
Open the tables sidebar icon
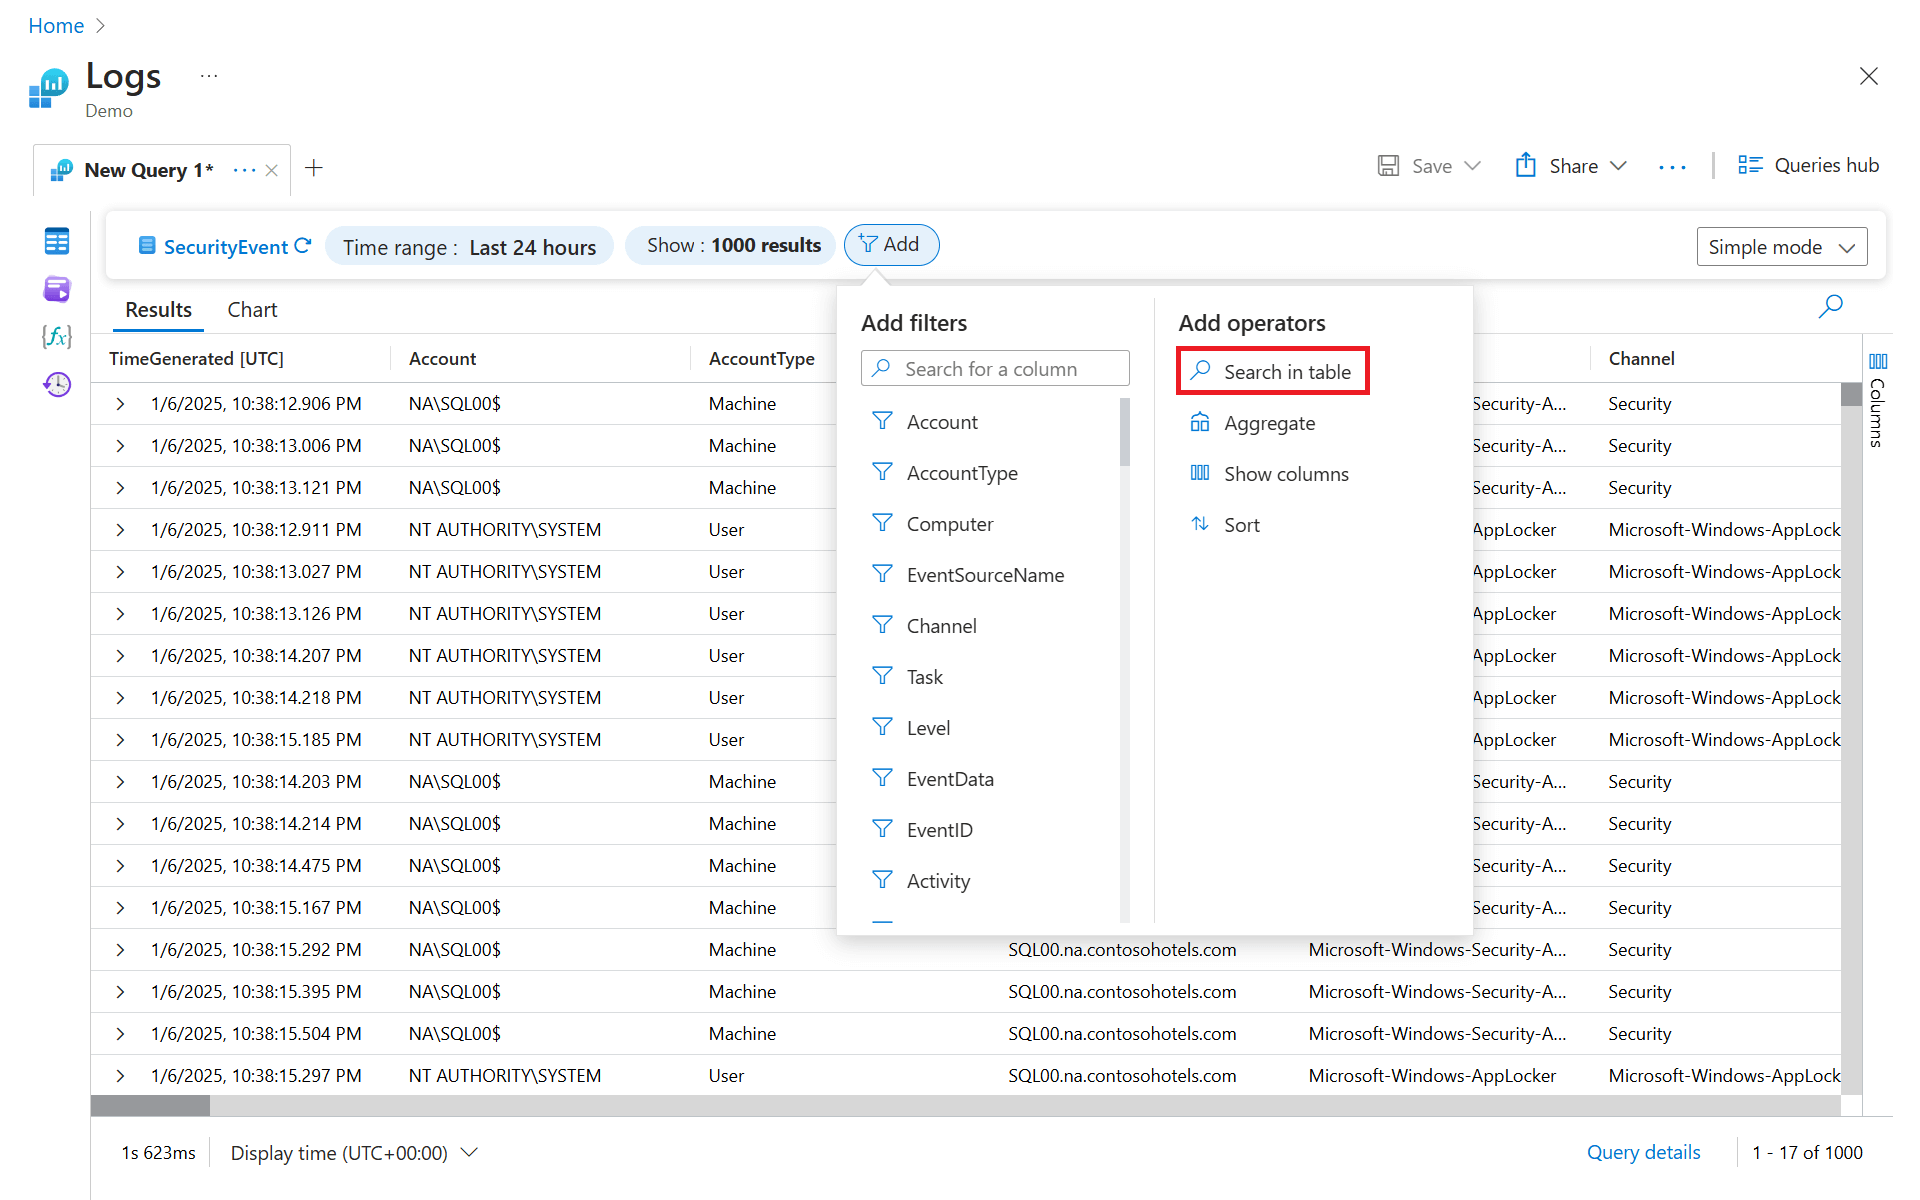[57, 241]
